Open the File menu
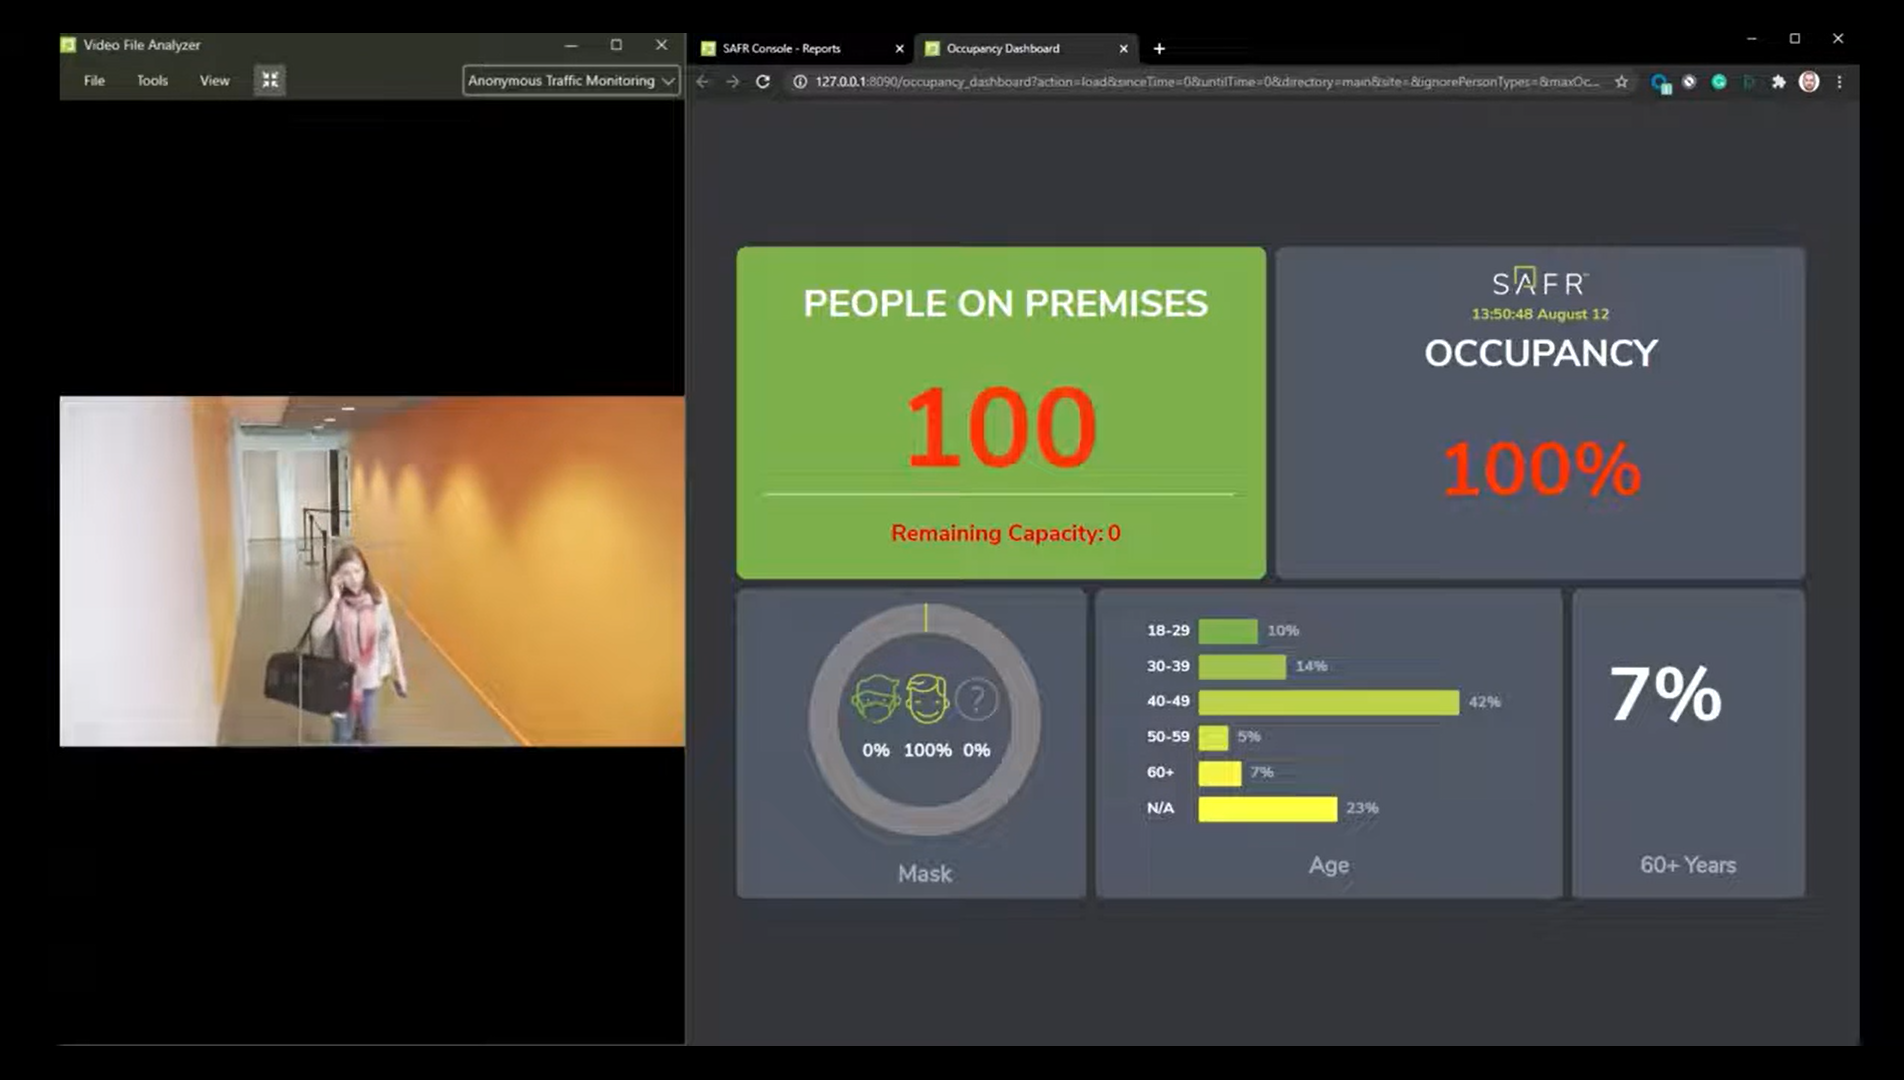The width and height of the screenshot is (1904, 1080). point(94,80)
